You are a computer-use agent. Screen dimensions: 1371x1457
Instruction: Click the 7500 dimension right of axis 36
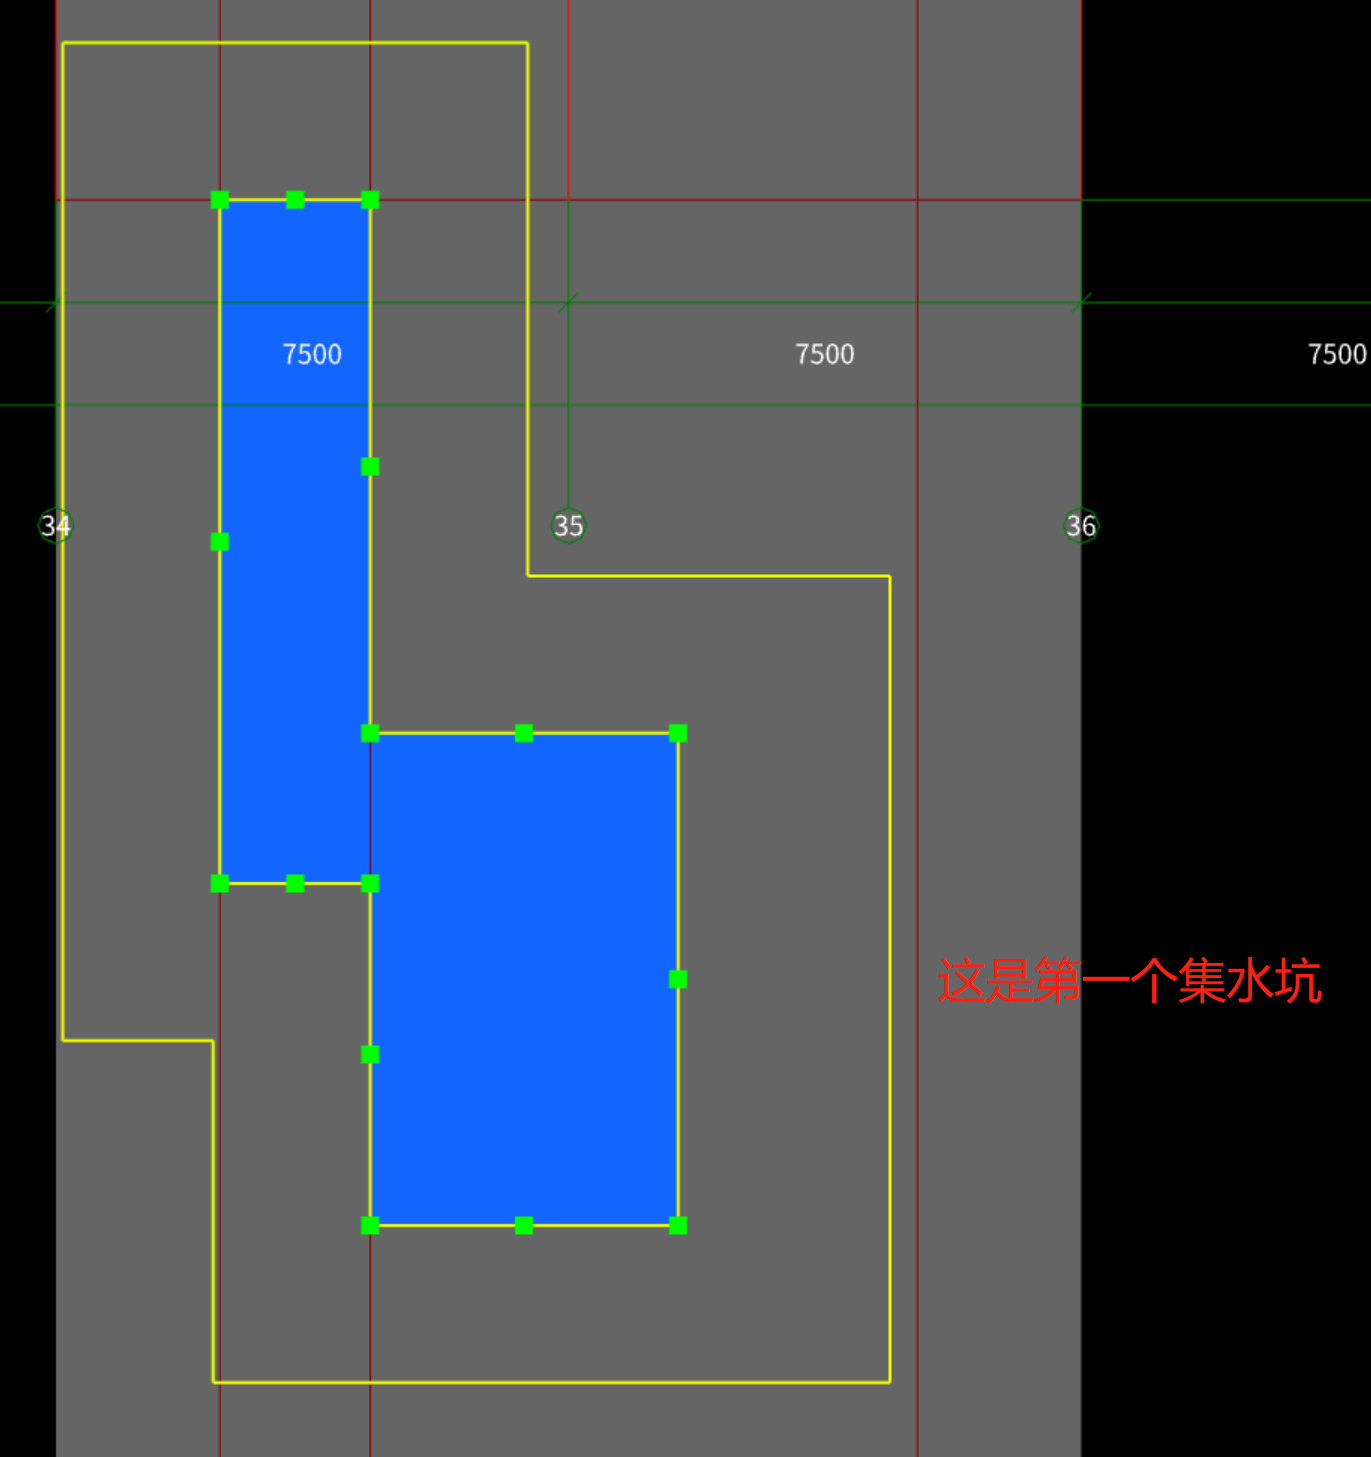point(1338,354)
